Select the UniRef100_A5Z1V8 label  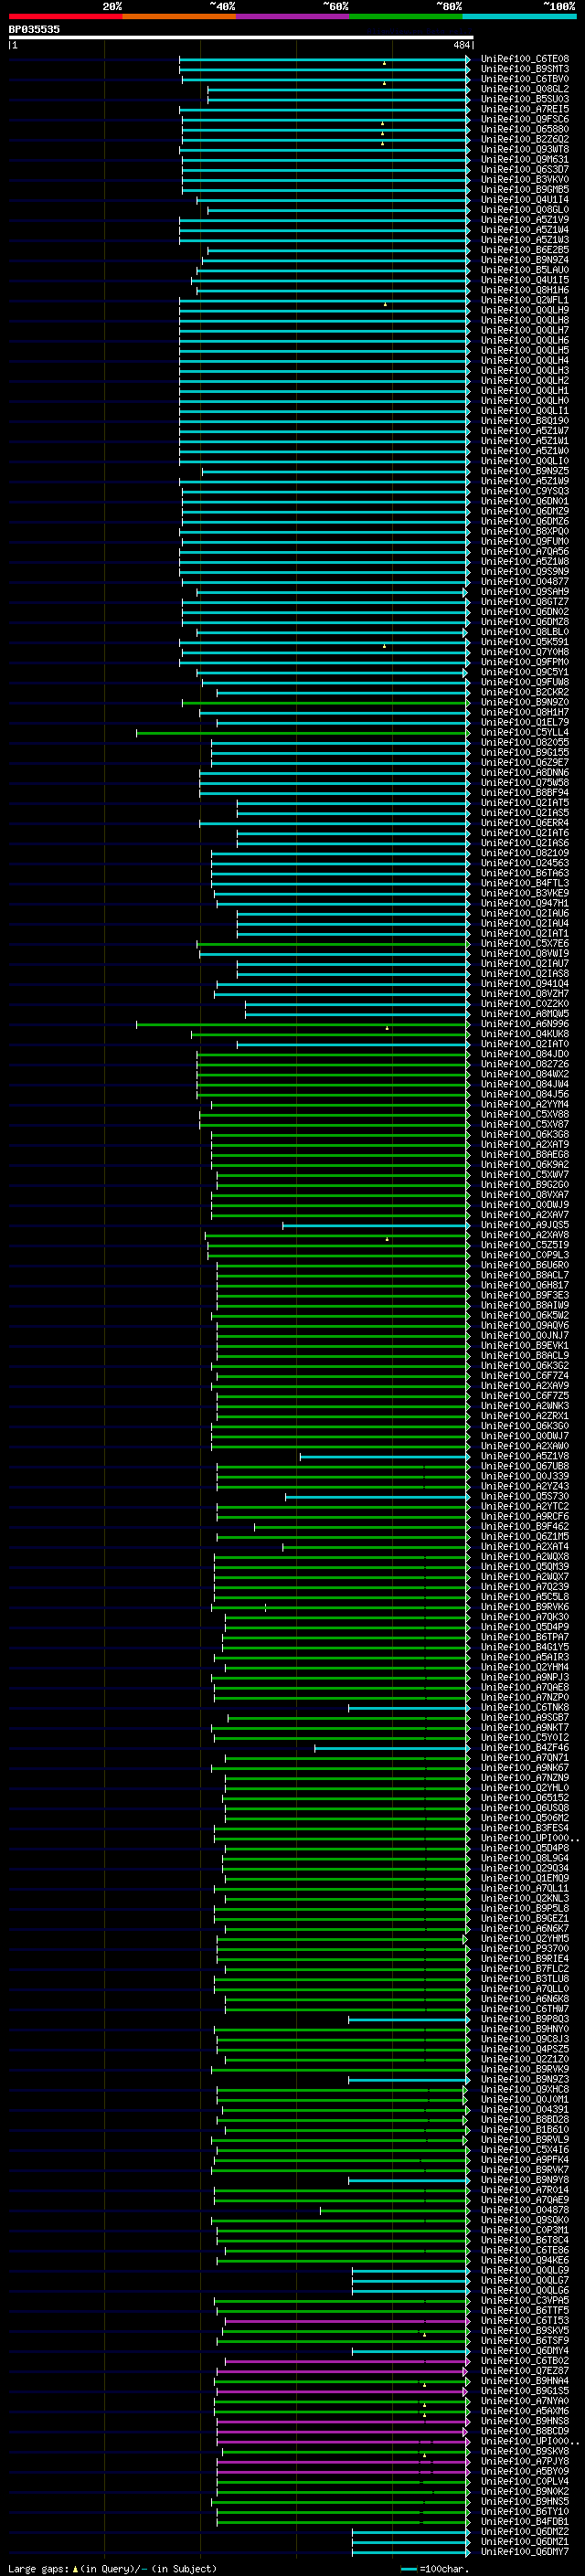pyautogui.click(x=525, y=1456)
